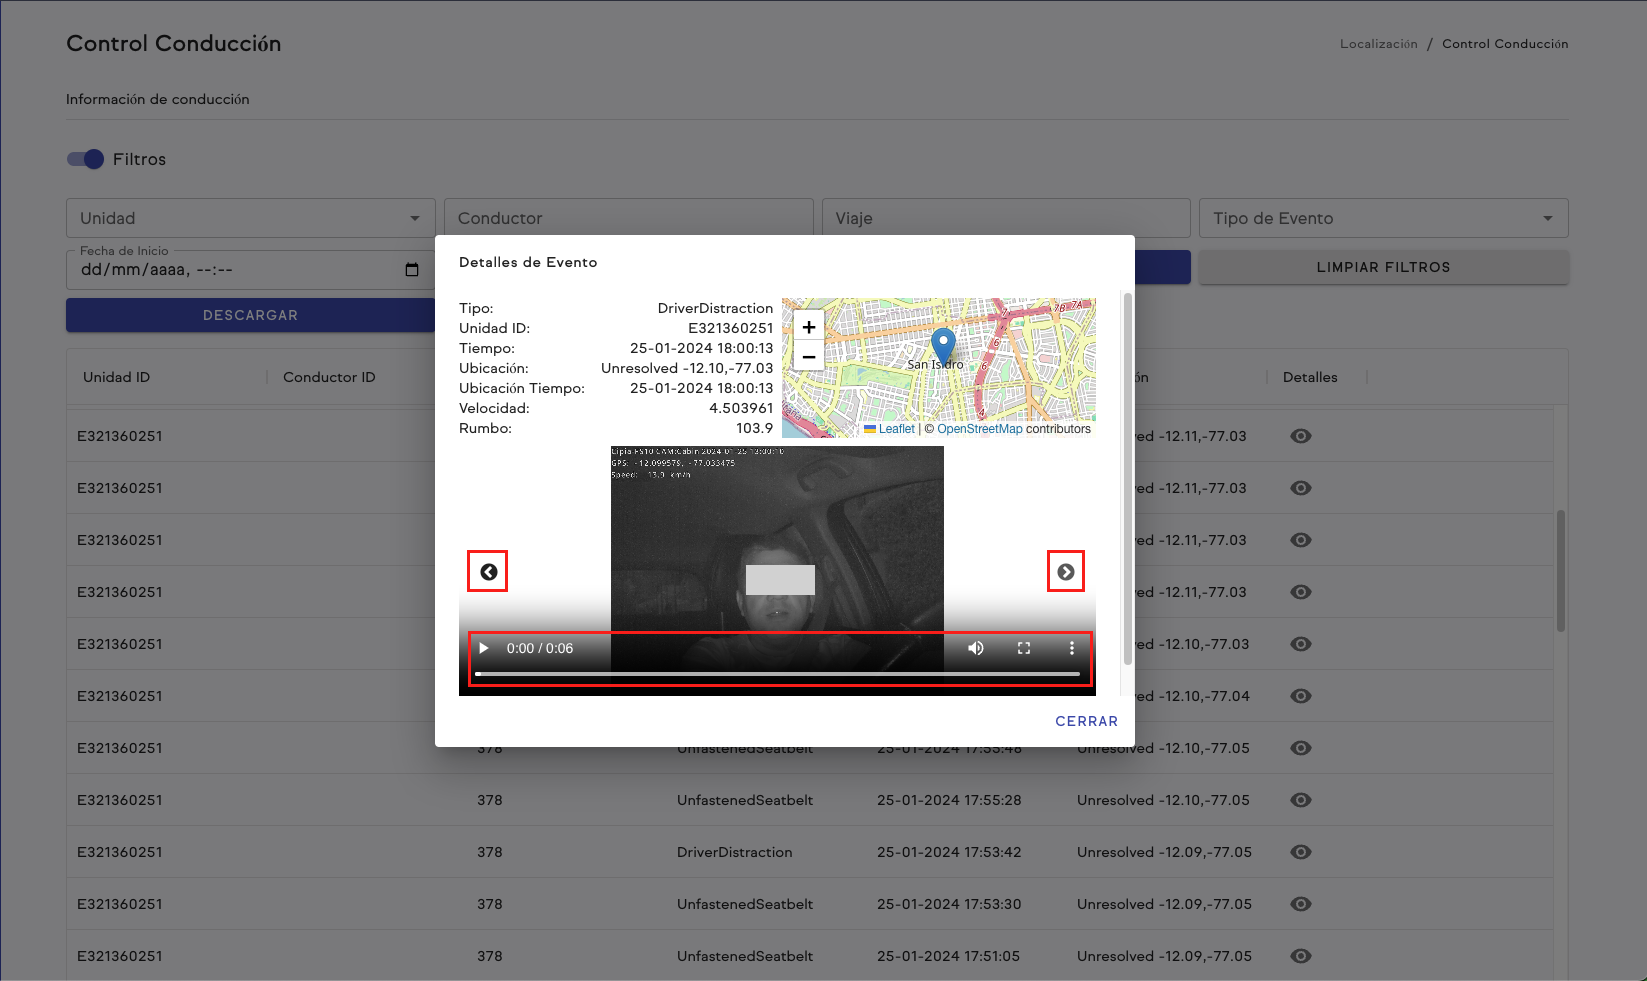Zoom out on the event location map
This screenshot has width=1647, height=981.
808,356
